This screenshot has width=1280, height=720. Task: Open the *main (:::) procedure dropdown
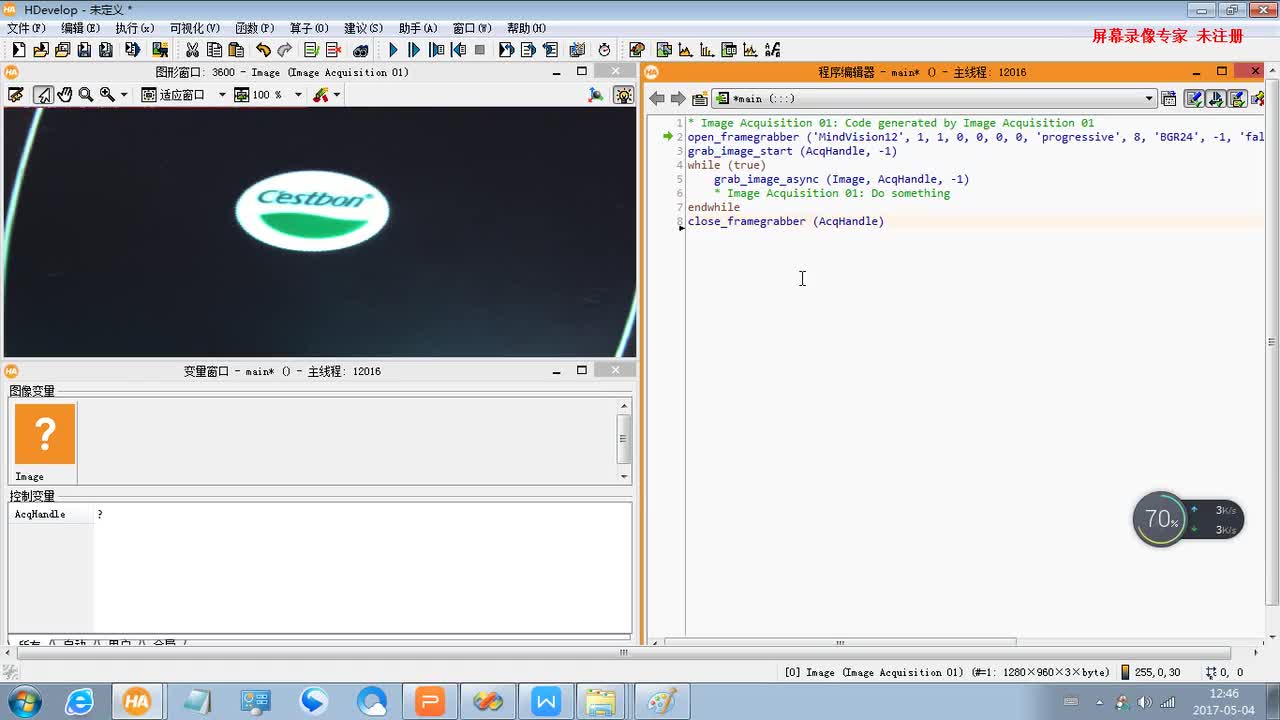(x=934, y=99)
